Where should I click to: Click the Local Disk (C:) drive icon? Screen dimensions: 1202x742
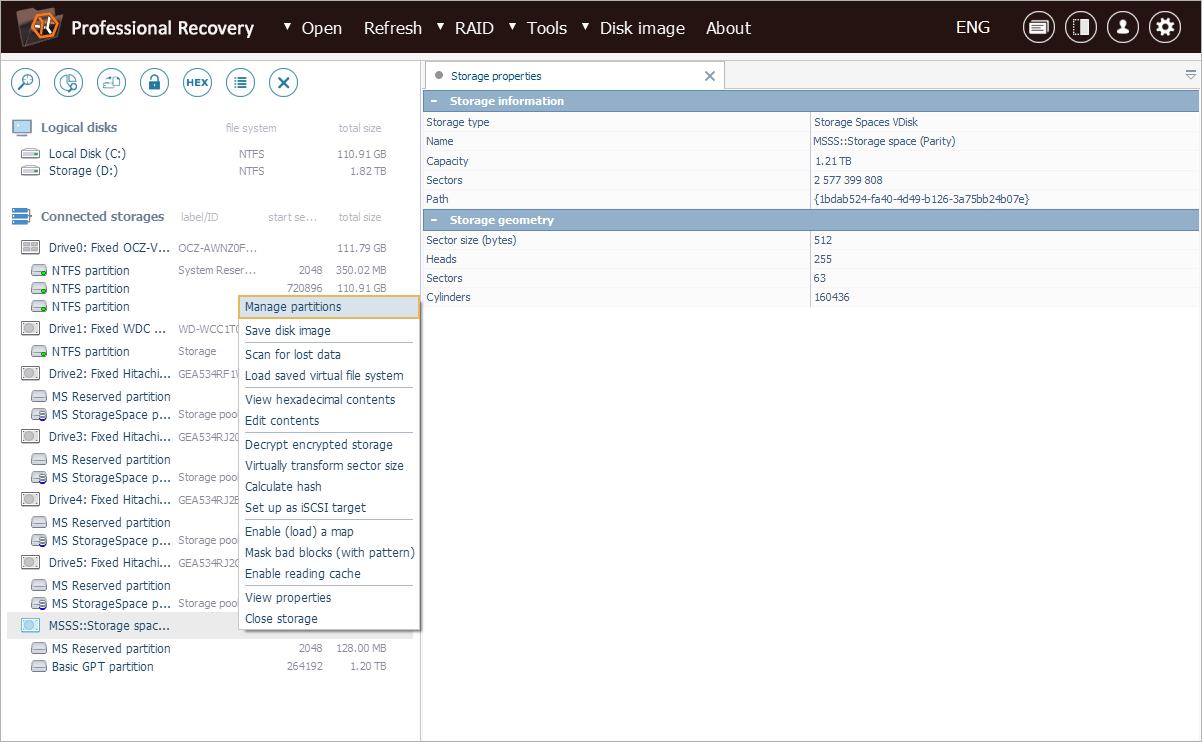coord(30,153)
